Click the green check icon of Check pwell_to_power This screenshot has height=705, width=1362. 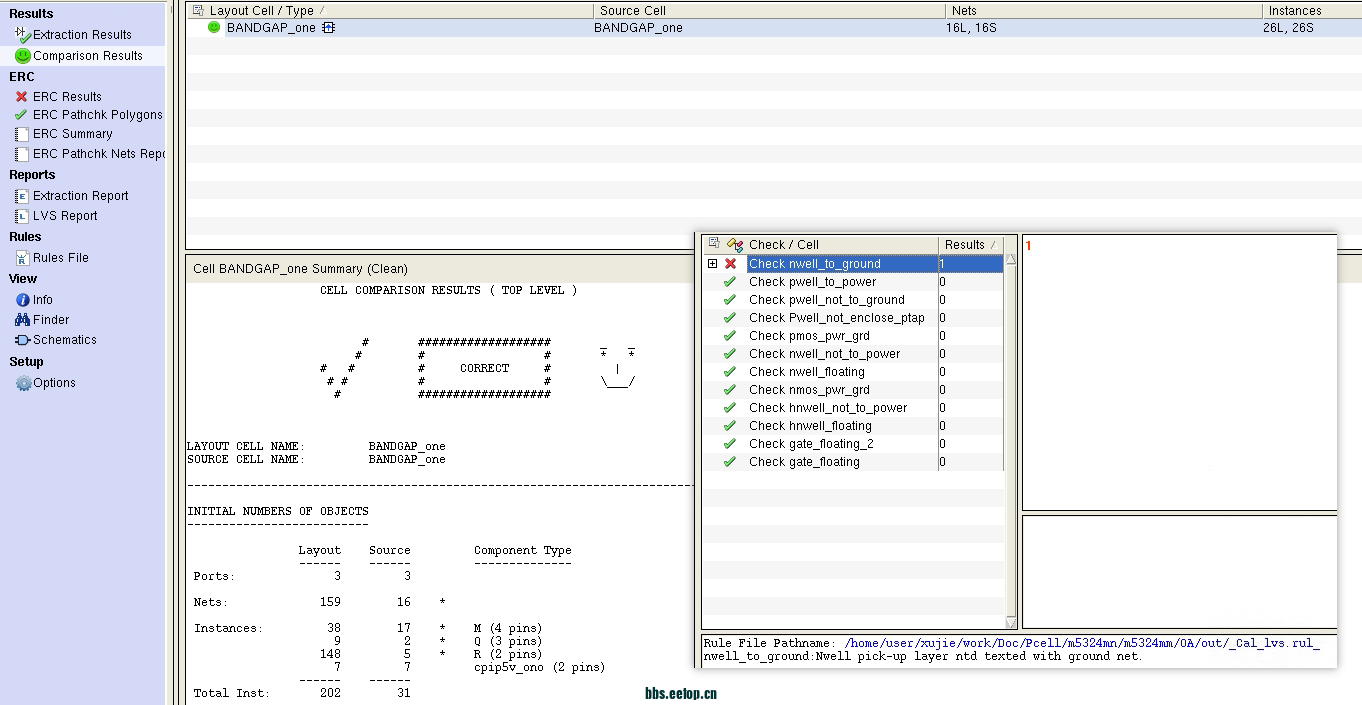point(731,282)
